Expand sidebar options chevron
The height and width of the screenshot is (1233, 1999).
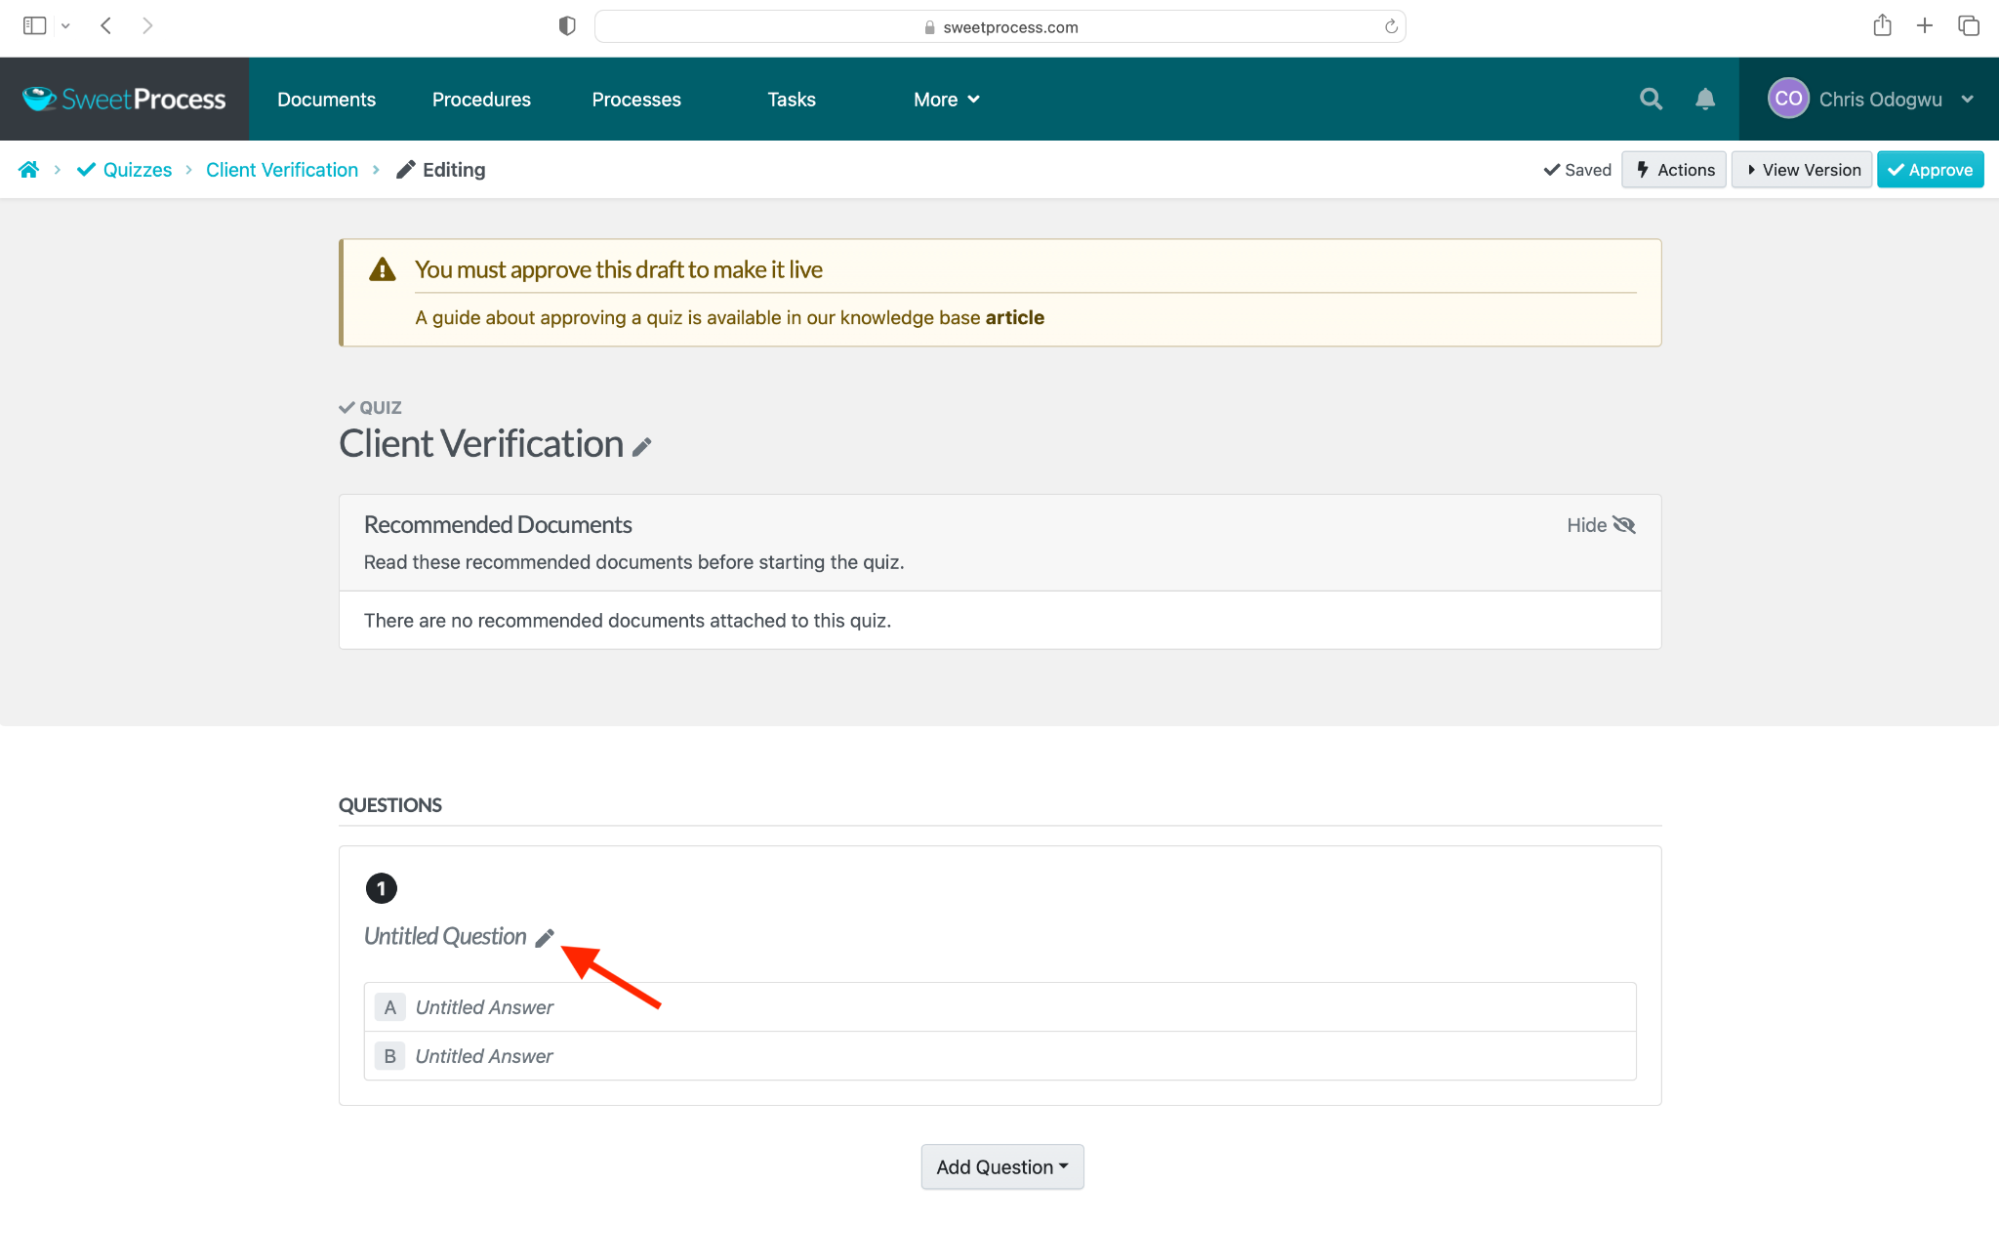(x=66, y=26)
